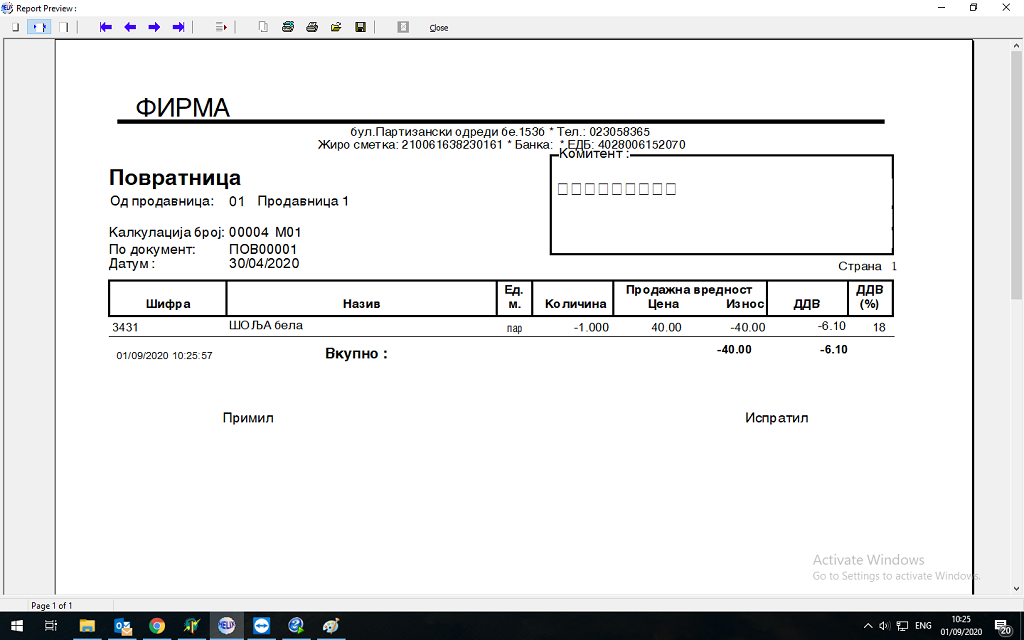The height and width of the screenshot is (640, 1024).
Task: Click the Примил signature label
Action: [248, 418]
